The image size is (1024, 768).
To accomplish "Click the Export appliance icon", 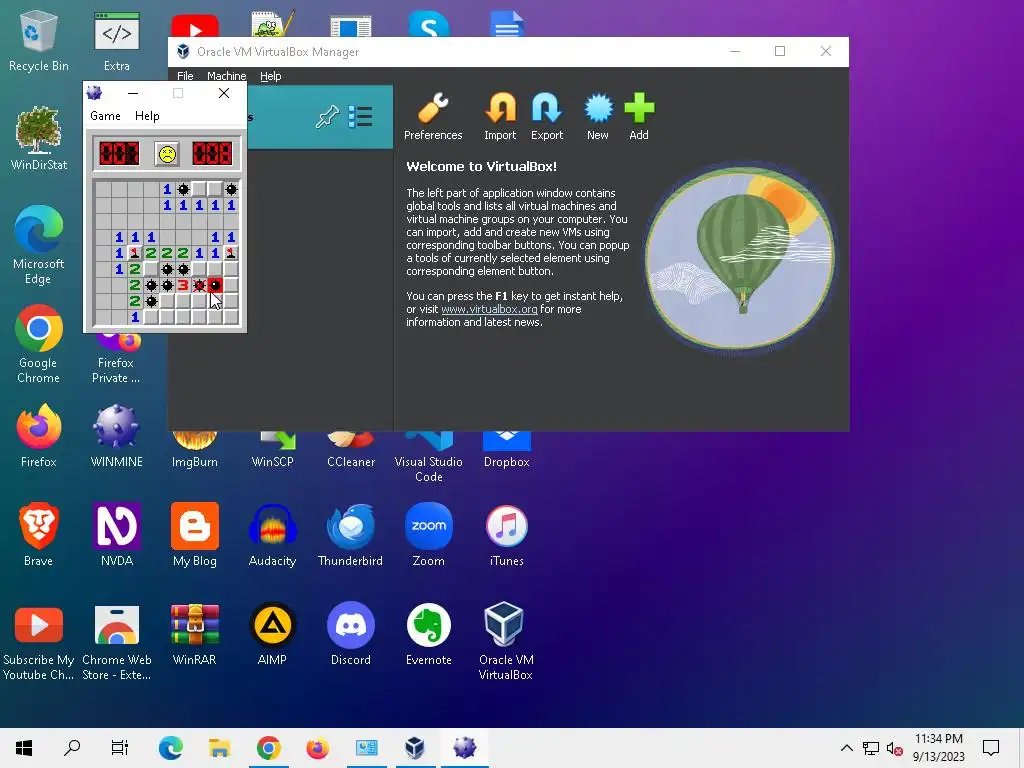I will coord(547,116).
